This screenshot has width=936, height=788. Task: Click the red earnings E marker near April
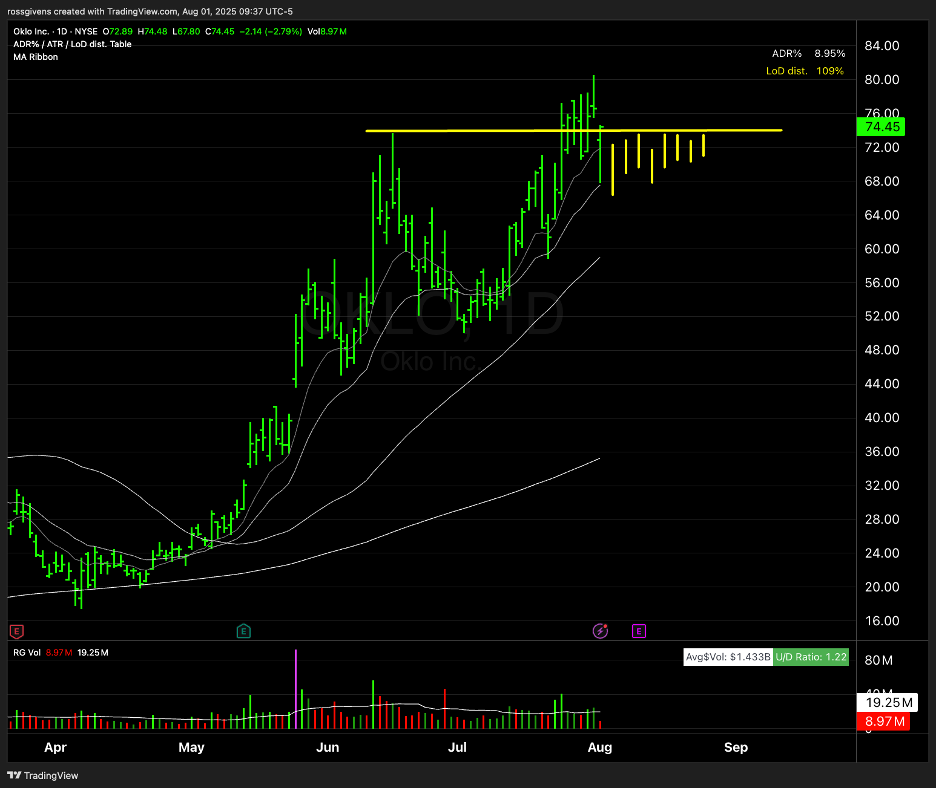15,631
